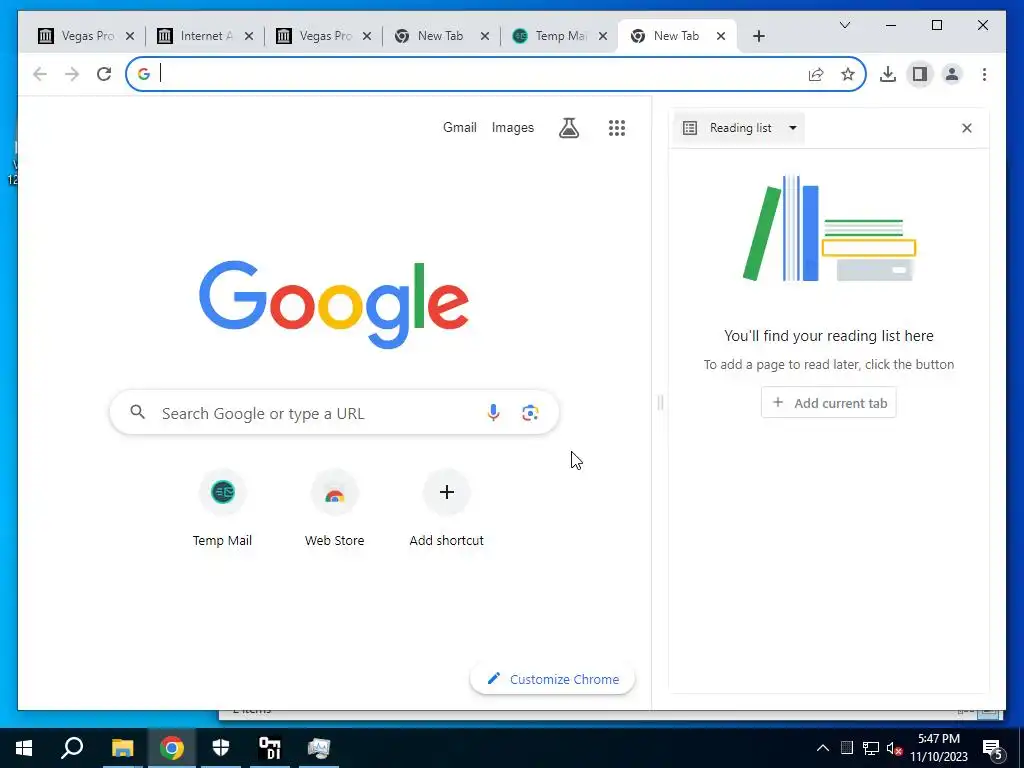Open the Images link
The height and width of the screenshot is (768, 1024).
513,127
